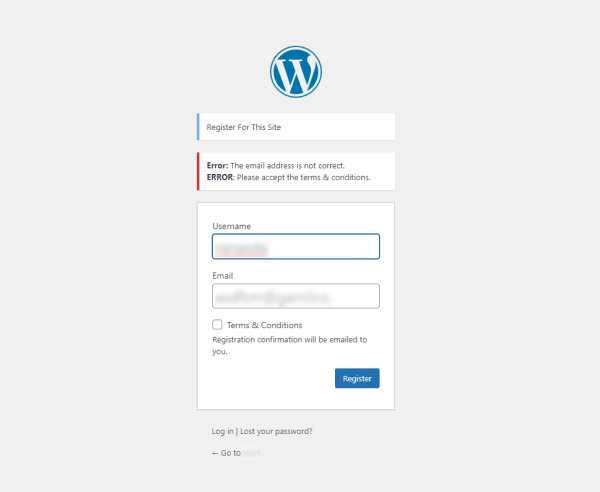Image resolution: width=600 pixels, height=492 pixels.
Task: Click the left arrow before Go to
Action: [x=215, y=453]
